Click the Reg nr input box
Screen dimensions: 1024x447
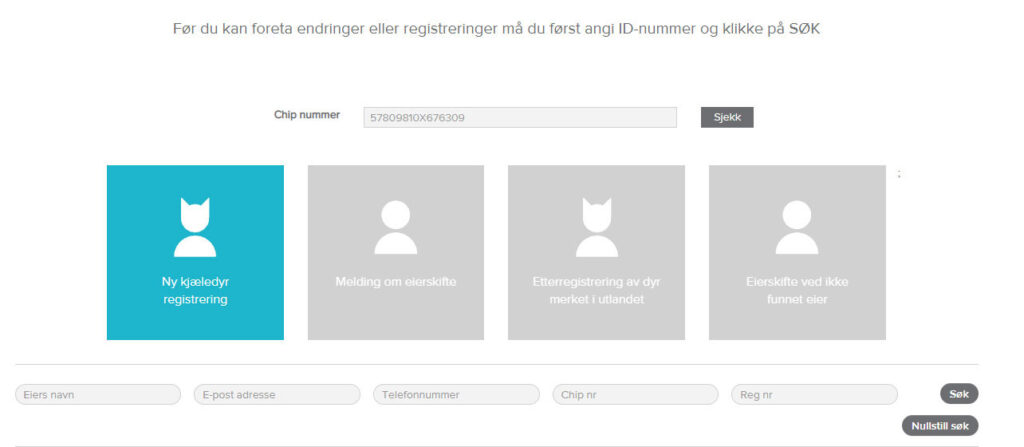tap(814, 395)
